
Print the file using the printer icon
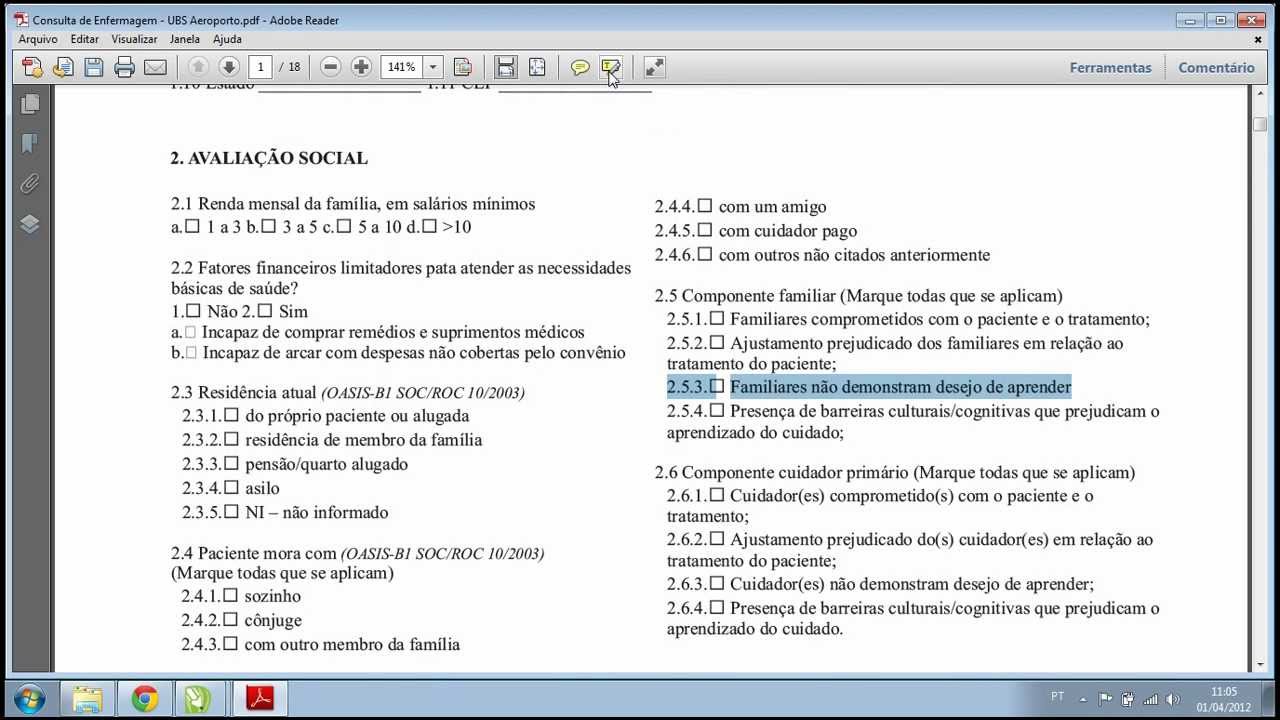(124, 67)
